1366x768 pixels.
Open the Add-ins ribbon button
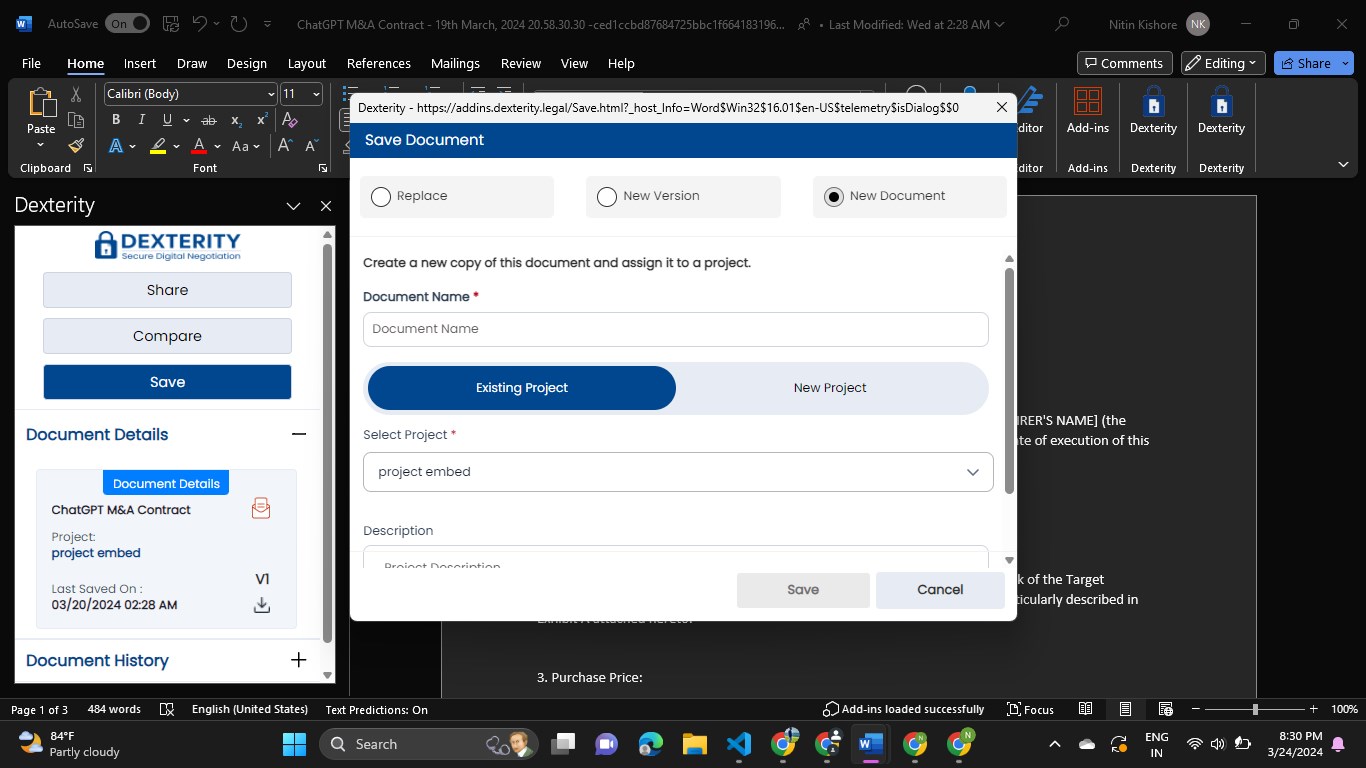click(x=1087, y=111)
